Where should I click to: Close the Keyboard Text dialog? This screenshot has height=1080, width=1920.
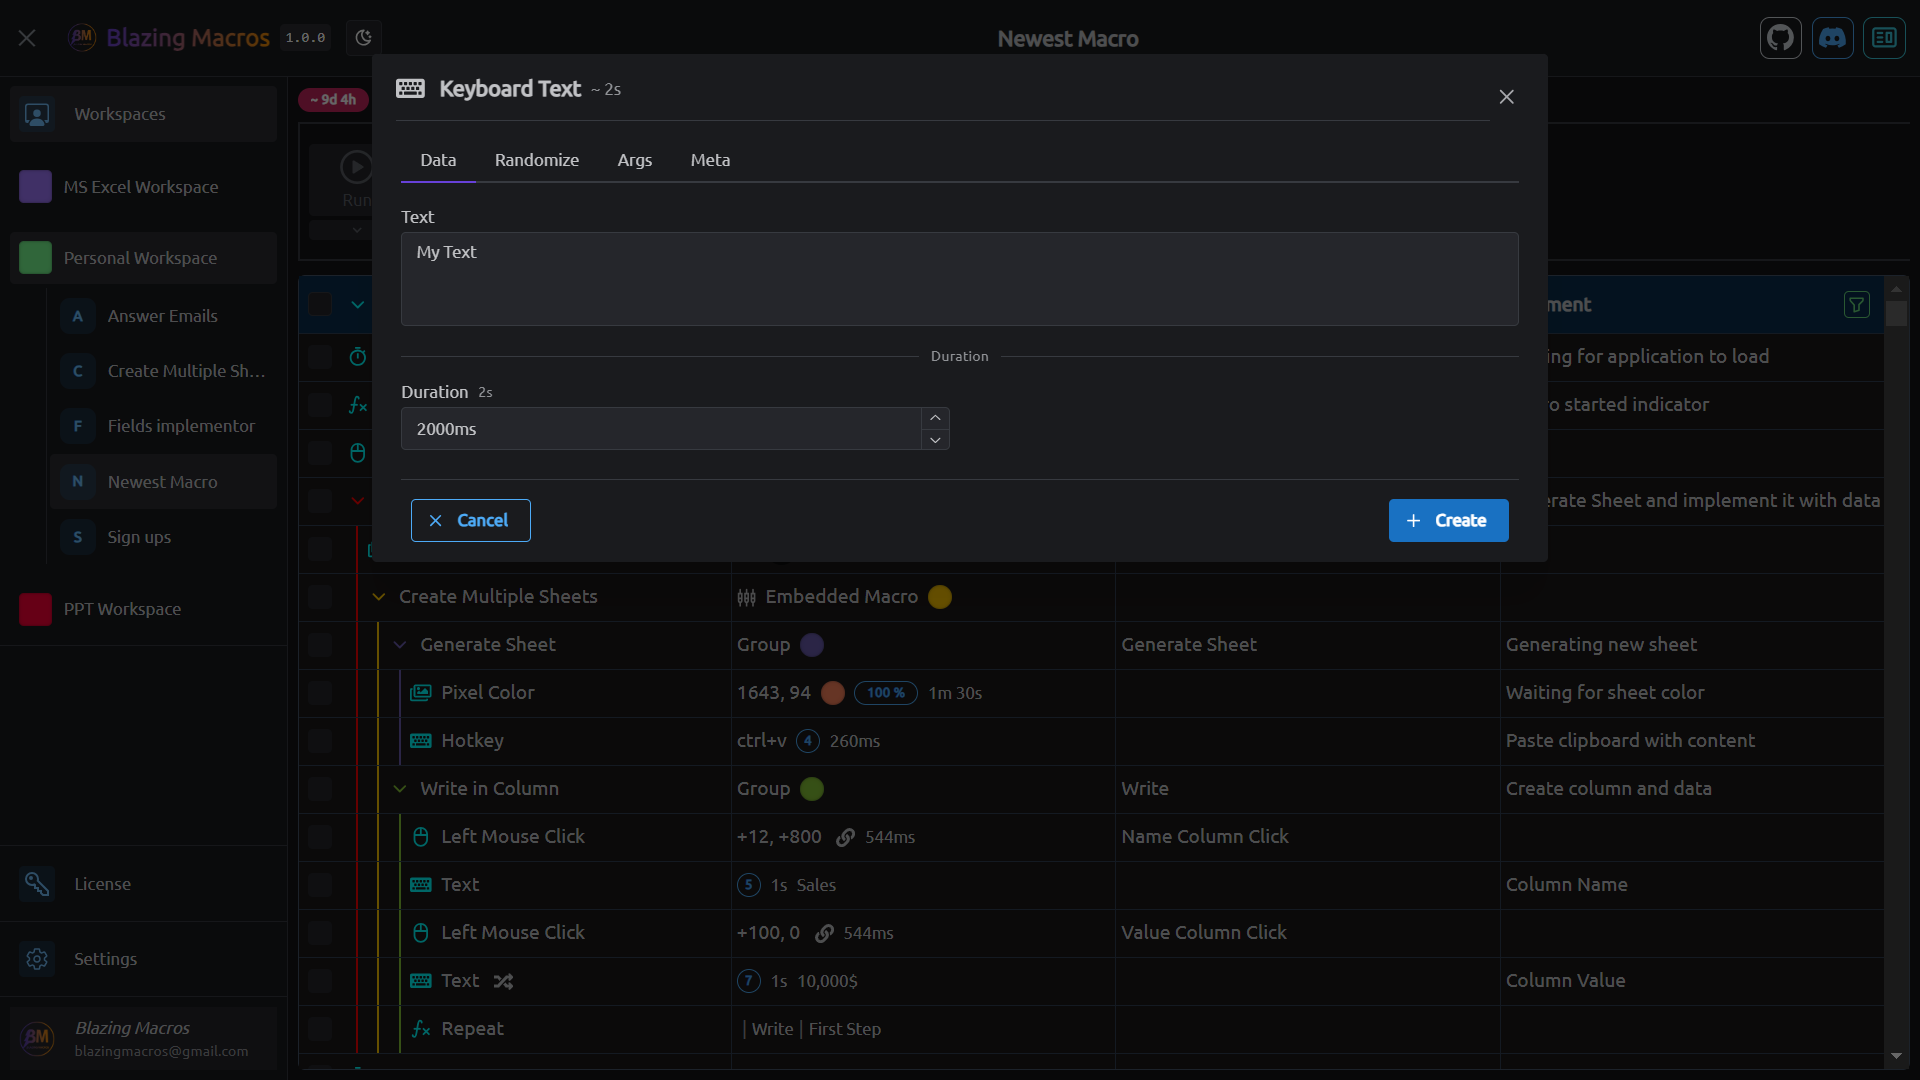[x=1506, y=97]
